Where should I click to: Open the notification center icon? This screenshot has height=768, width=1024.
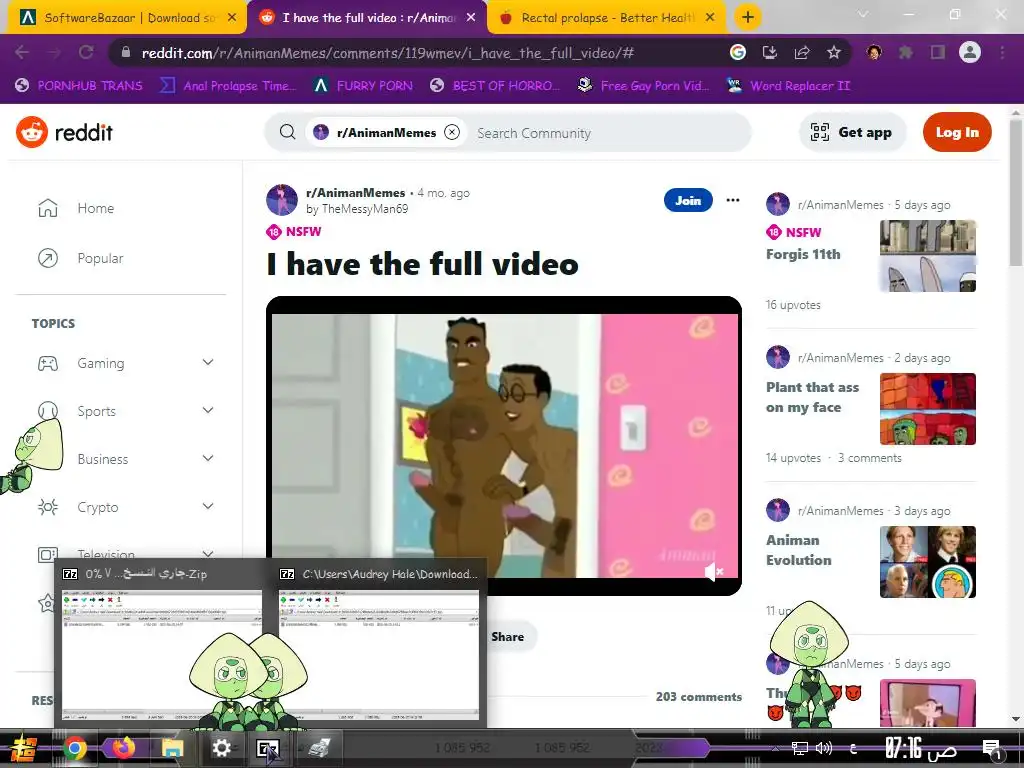tap(991, 748)
